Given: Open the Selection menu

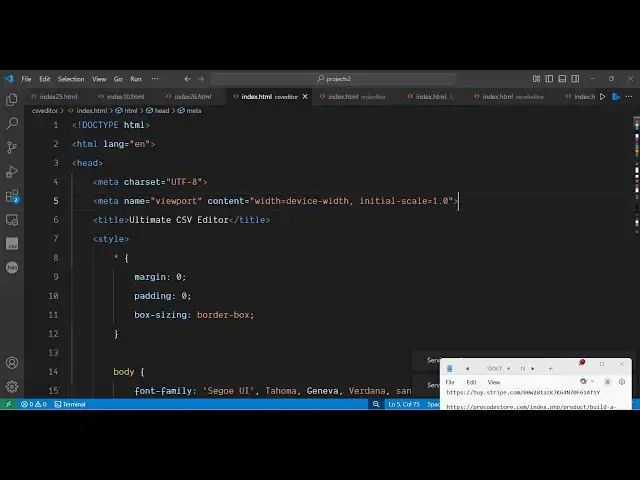Looking at the screenshot, I should pyautogui.click(x=71, y=79).
